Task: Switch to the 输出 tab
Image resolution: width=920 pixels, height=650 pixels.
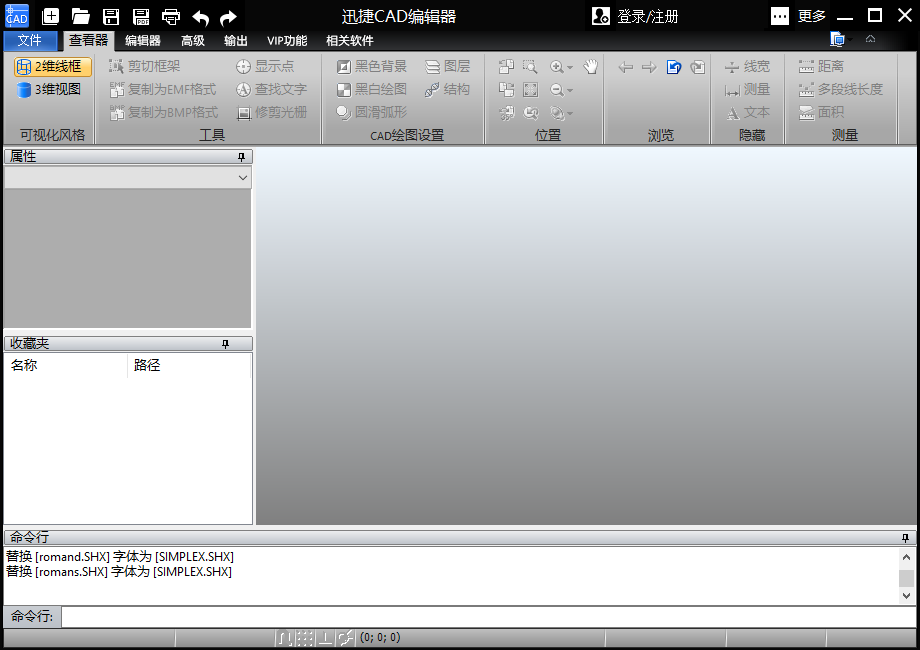Action: (236, 40)
